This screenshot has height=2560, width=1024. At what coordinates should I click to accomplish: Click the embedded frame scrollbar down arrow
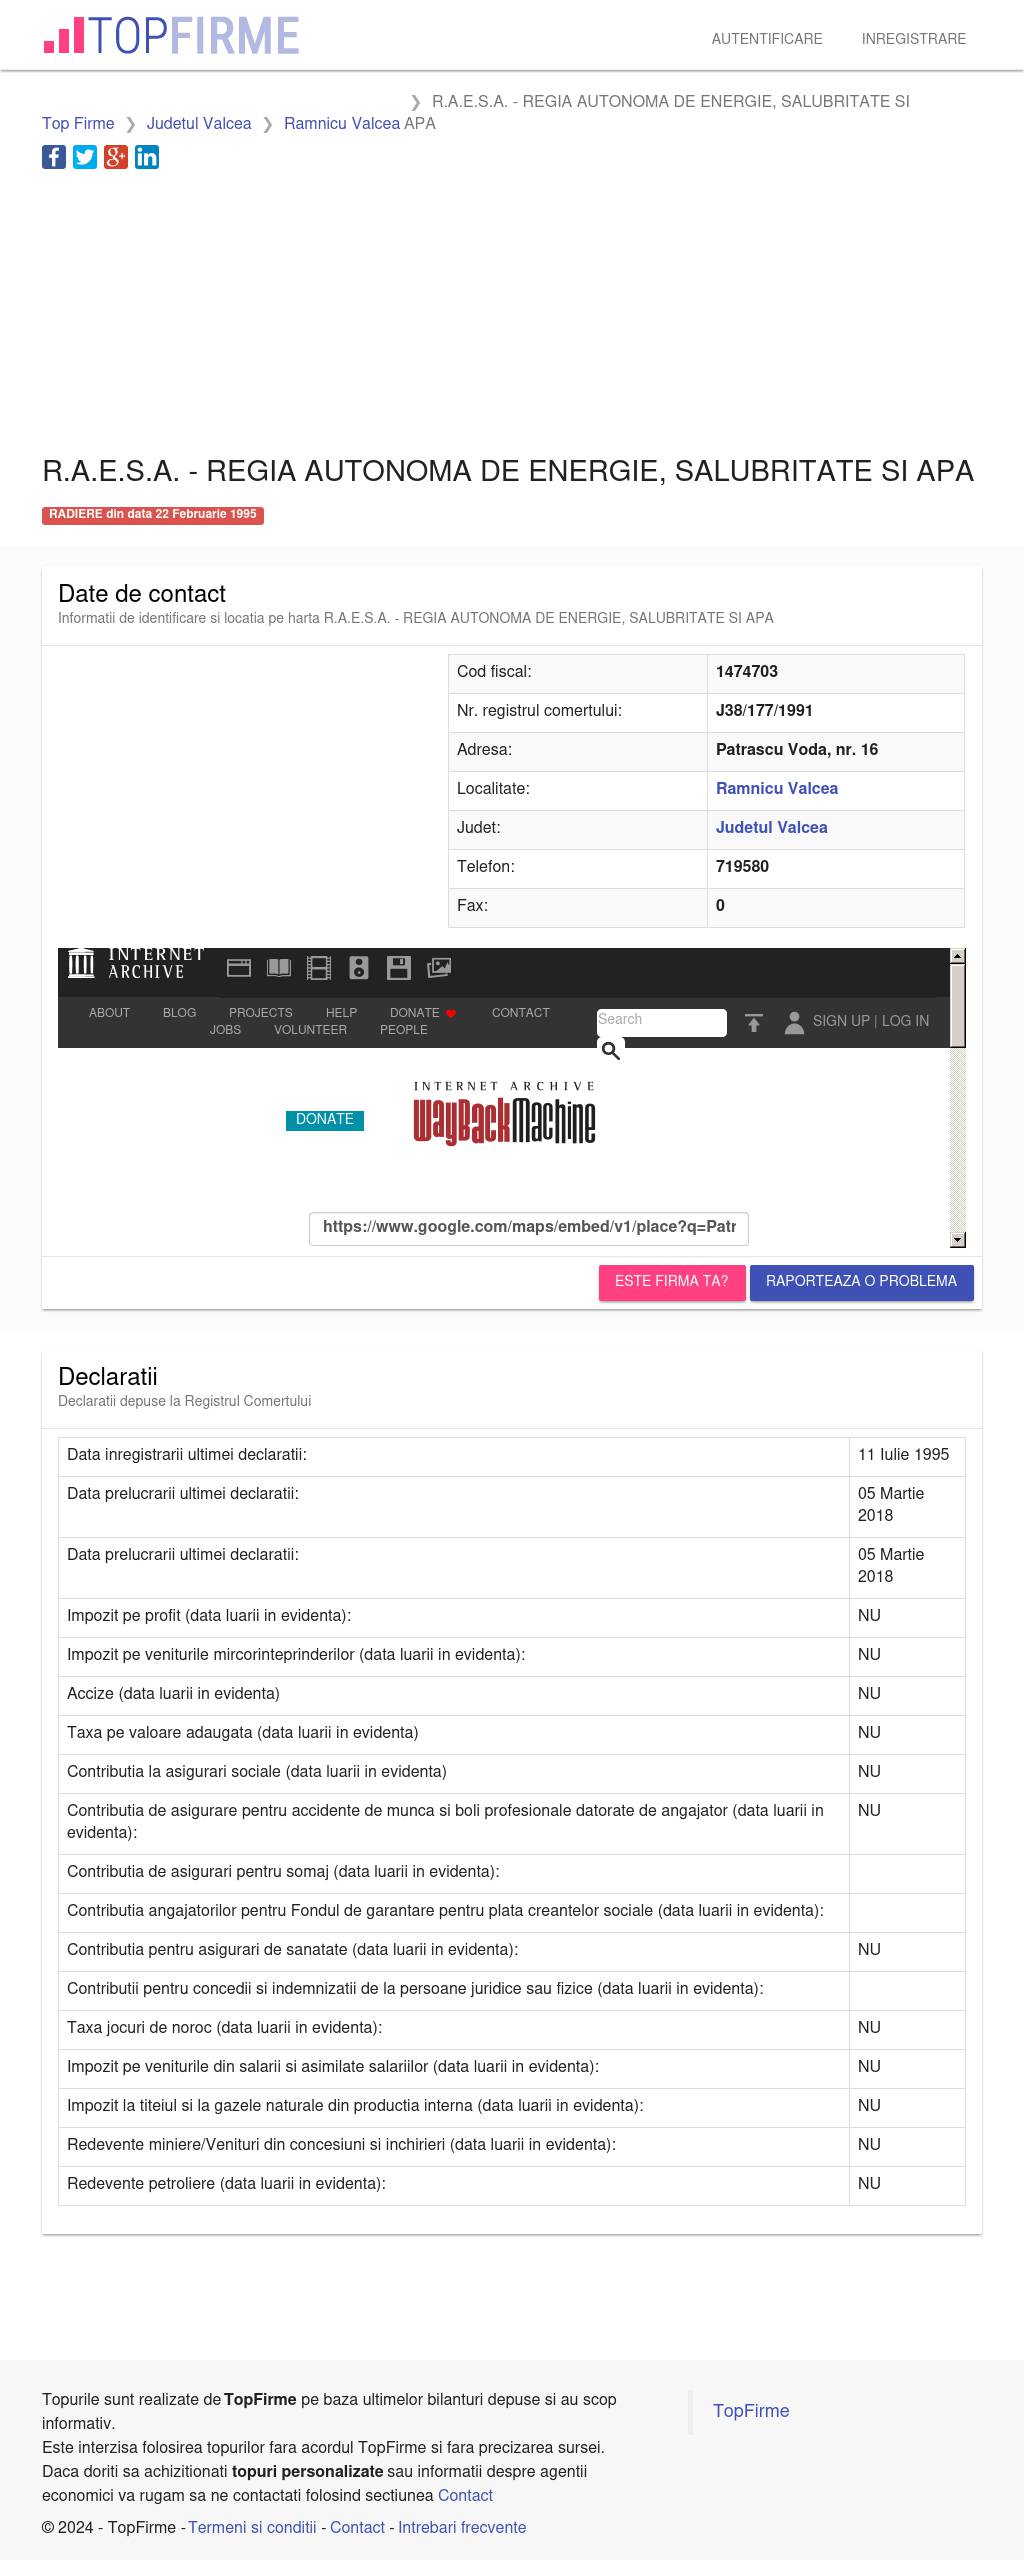(957, 1240)
